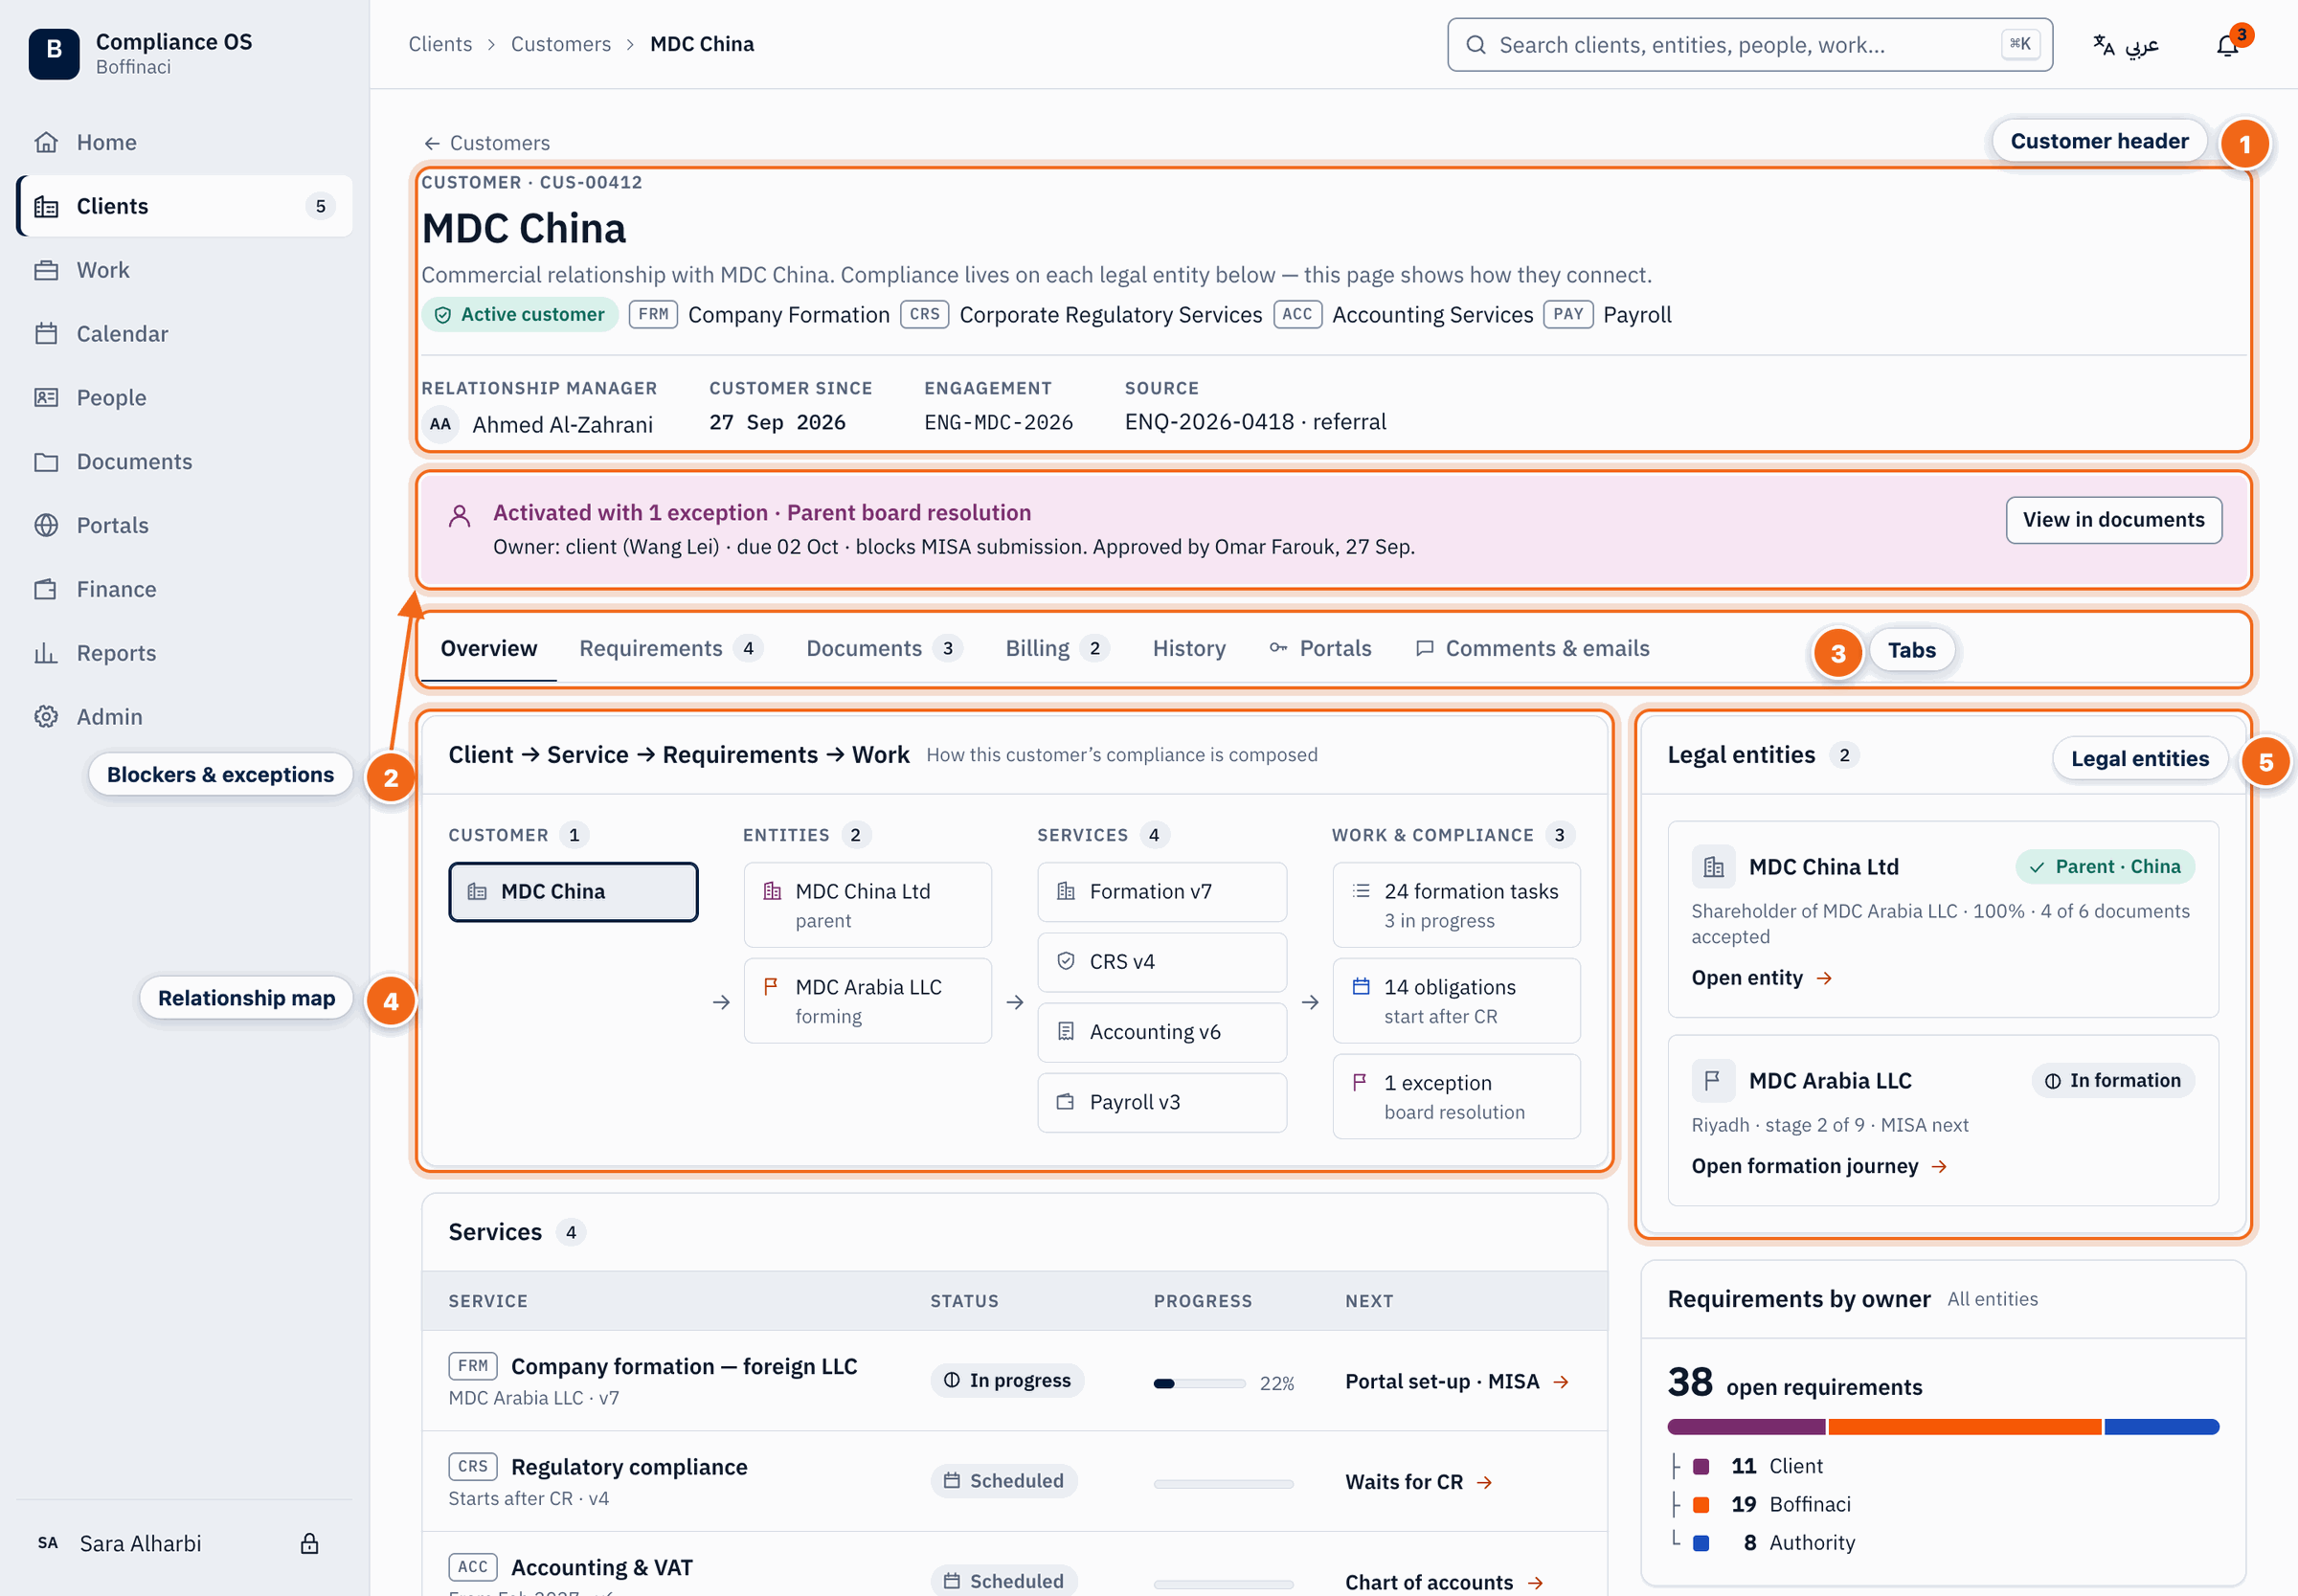Click Clients in the breadcrumb
Viewport: 2298px width, 1596px height.
click(x=440, y=44)
